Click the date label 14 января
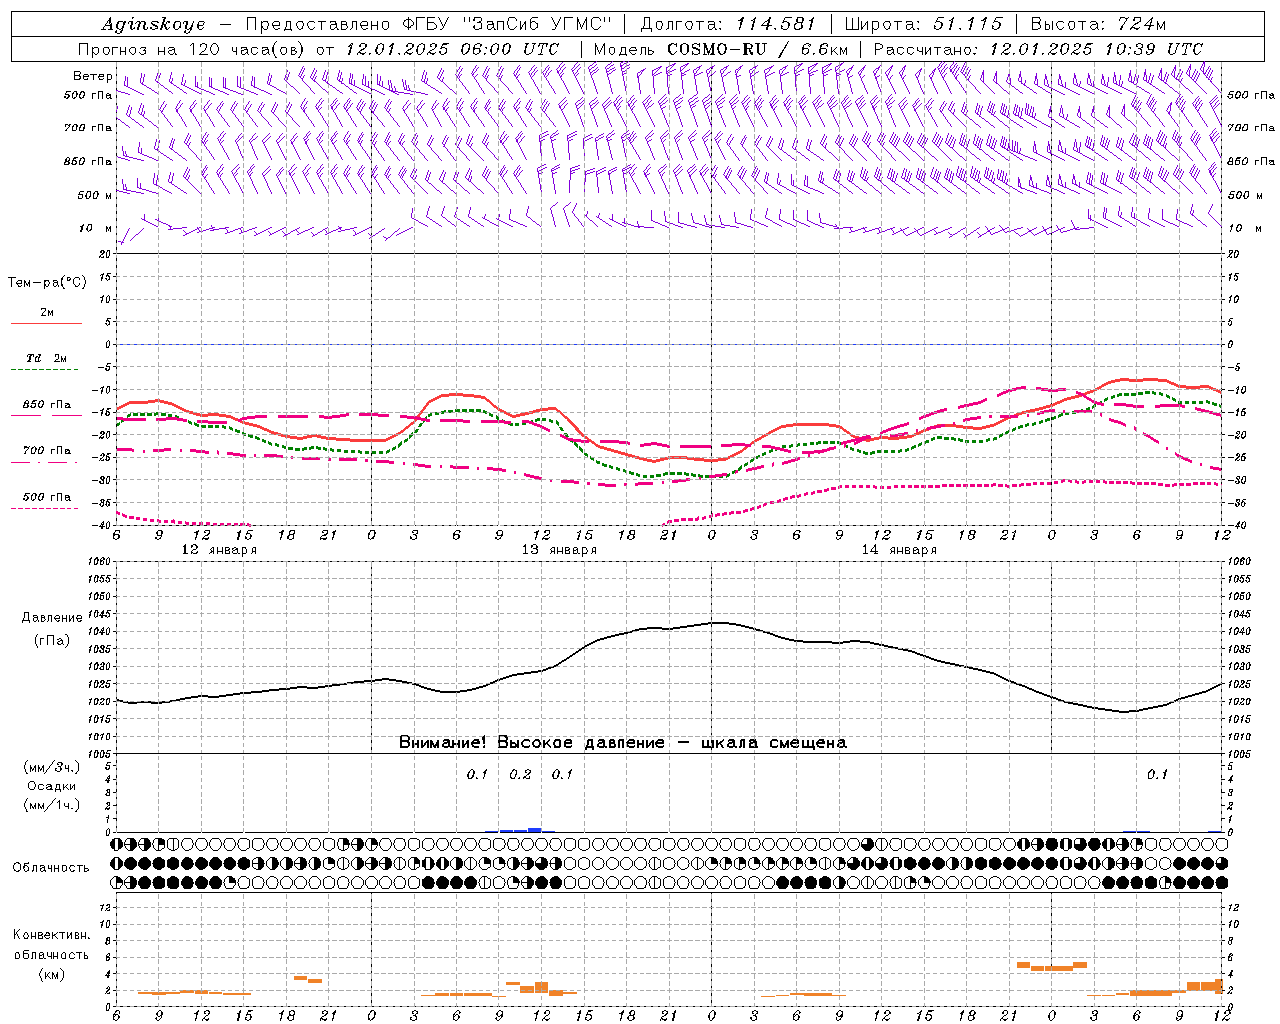This screenshot has height=1024, width=1280. coord(899,550)
